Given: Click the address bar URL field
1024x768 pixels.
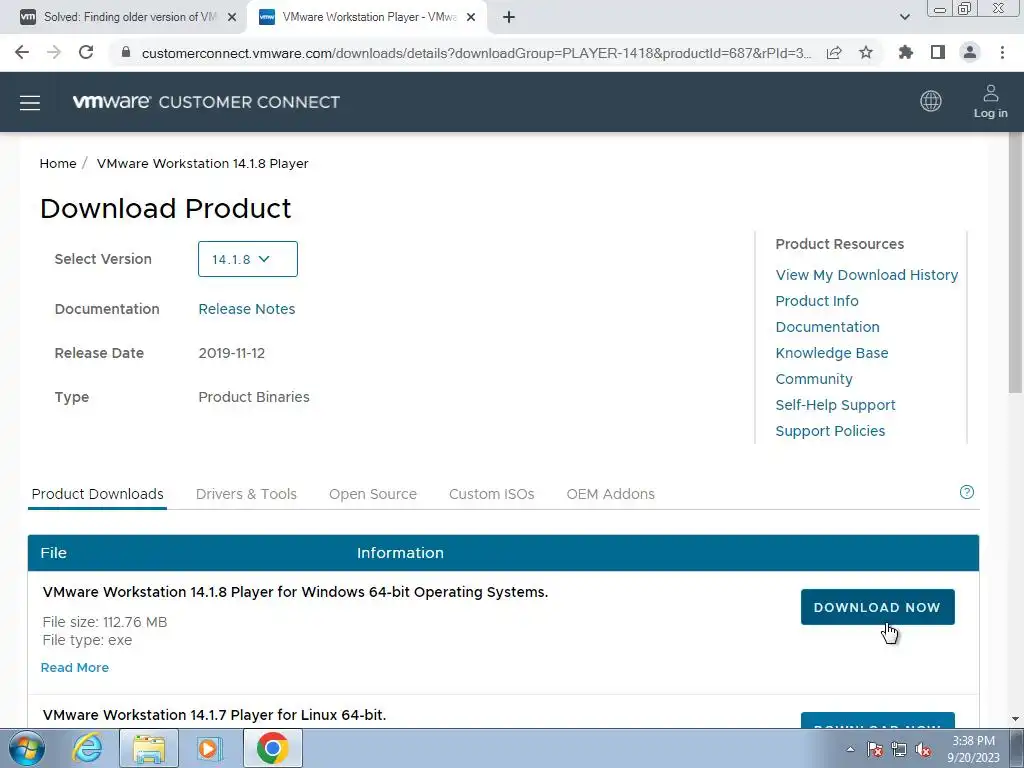Looking at the screenshot, I should click(x=476, y=53).
